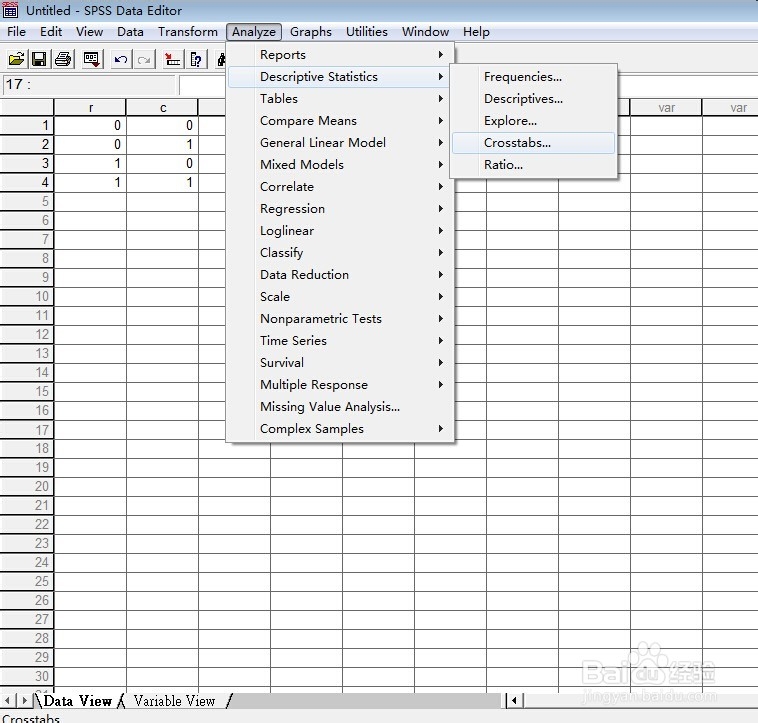758x723 pixels.
Task: Select Ratio from the submenu
Action: pyautogui.click(x=534, y=164)
